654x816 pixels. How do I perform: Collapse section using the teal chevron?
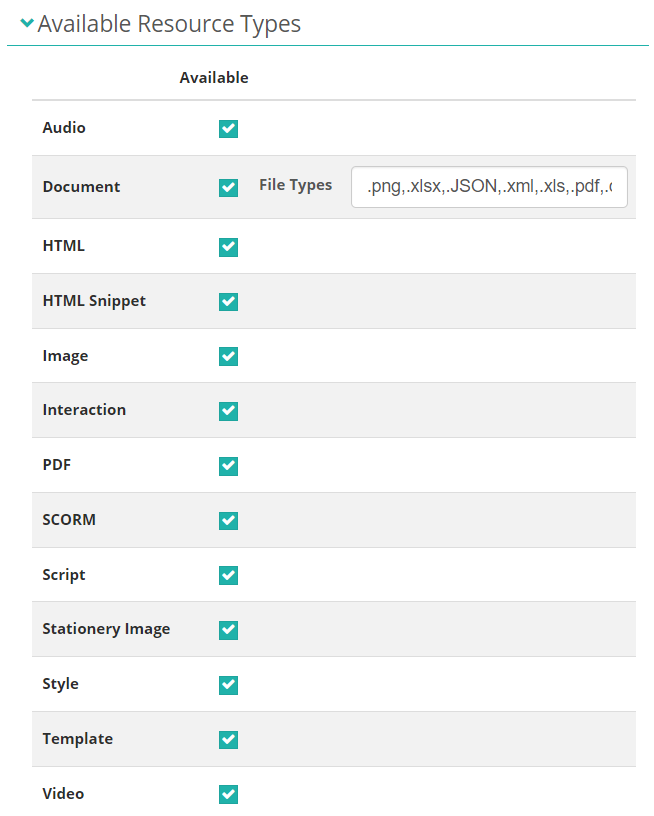(x=27, y=24)
